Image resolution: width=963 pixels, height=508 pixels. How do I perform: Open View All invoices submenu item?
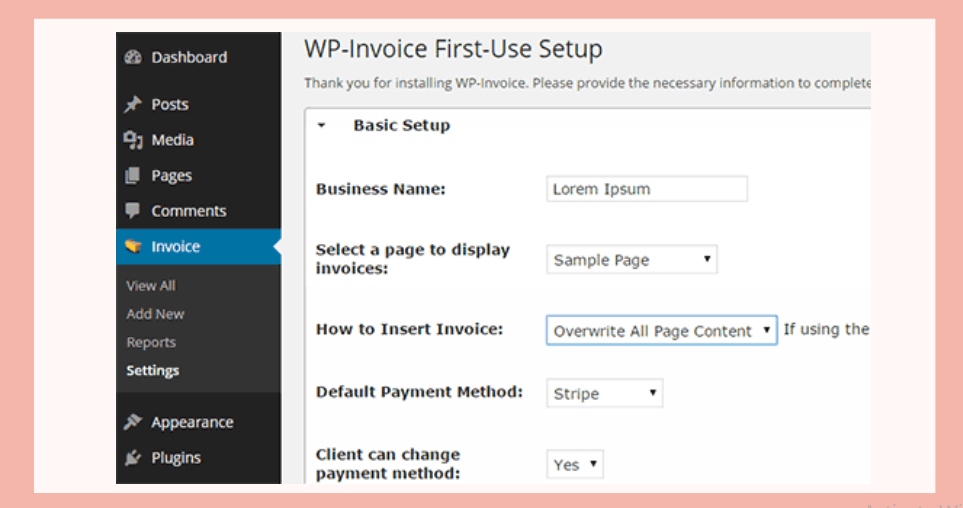click(151, 286)
